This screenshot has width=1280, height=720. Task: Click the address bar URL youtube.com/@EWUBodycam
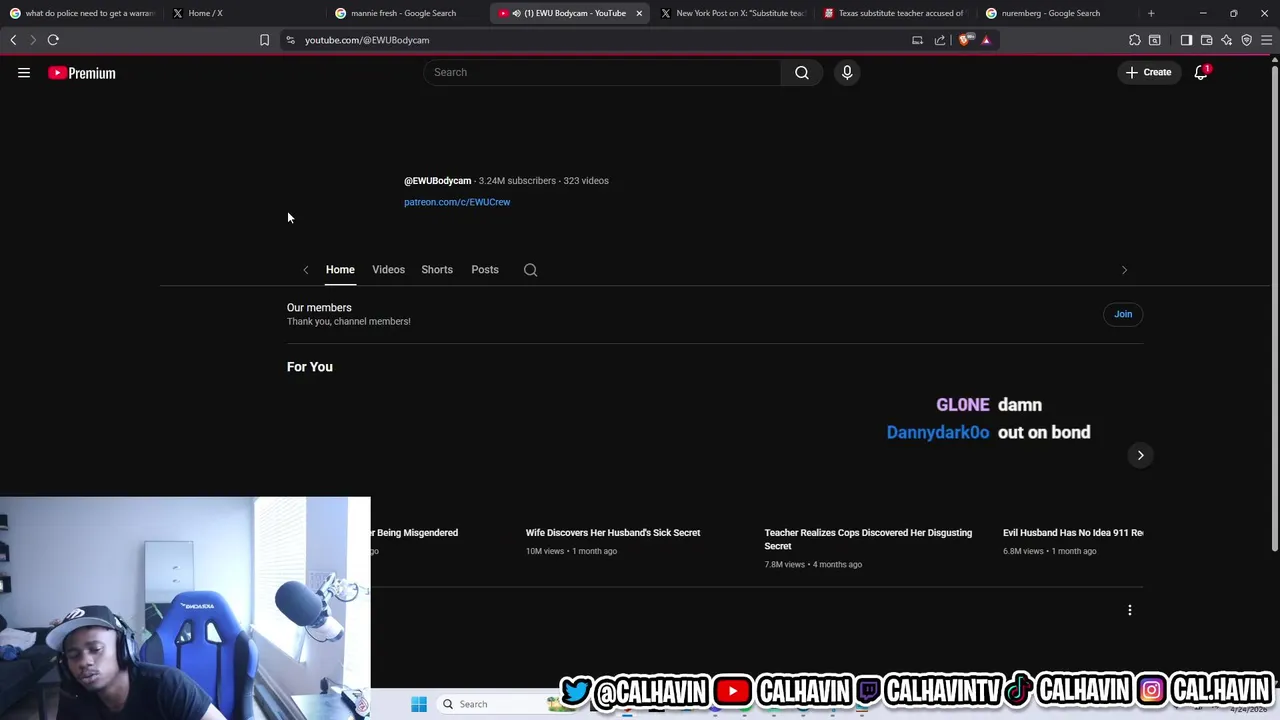point(367,40)
